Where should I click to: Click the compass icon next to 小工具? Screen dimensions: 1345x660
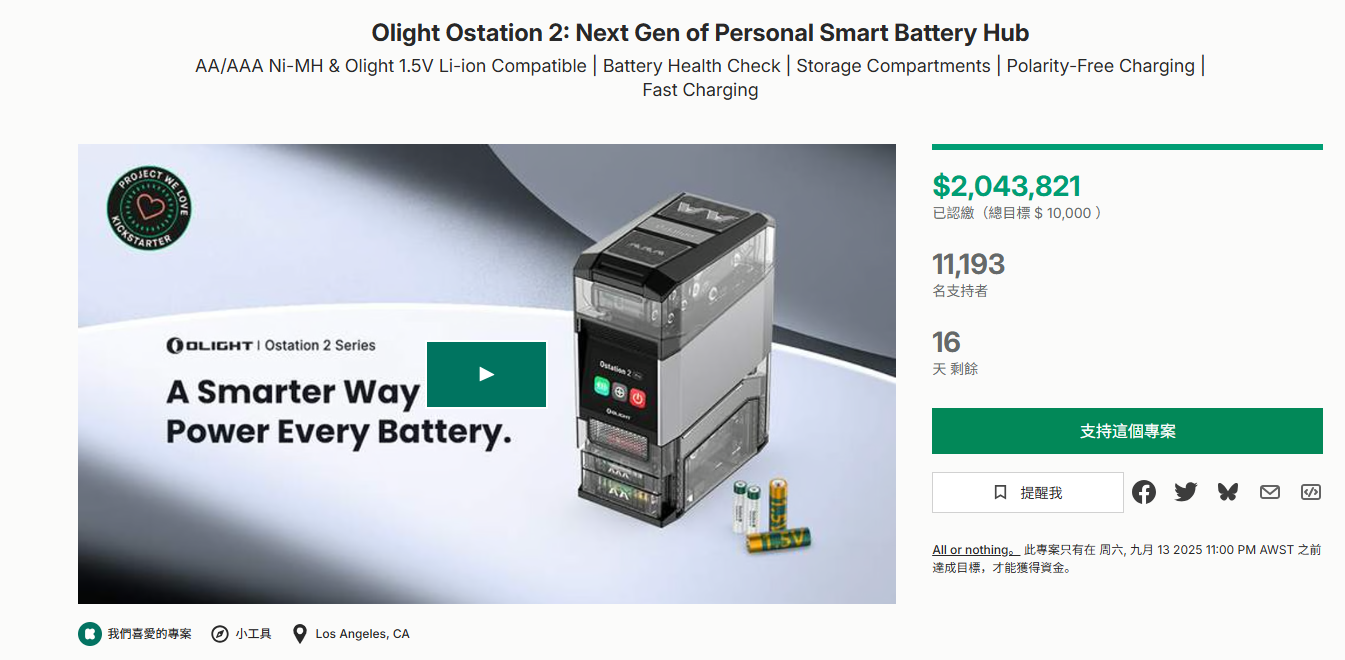tap(220, 634)
